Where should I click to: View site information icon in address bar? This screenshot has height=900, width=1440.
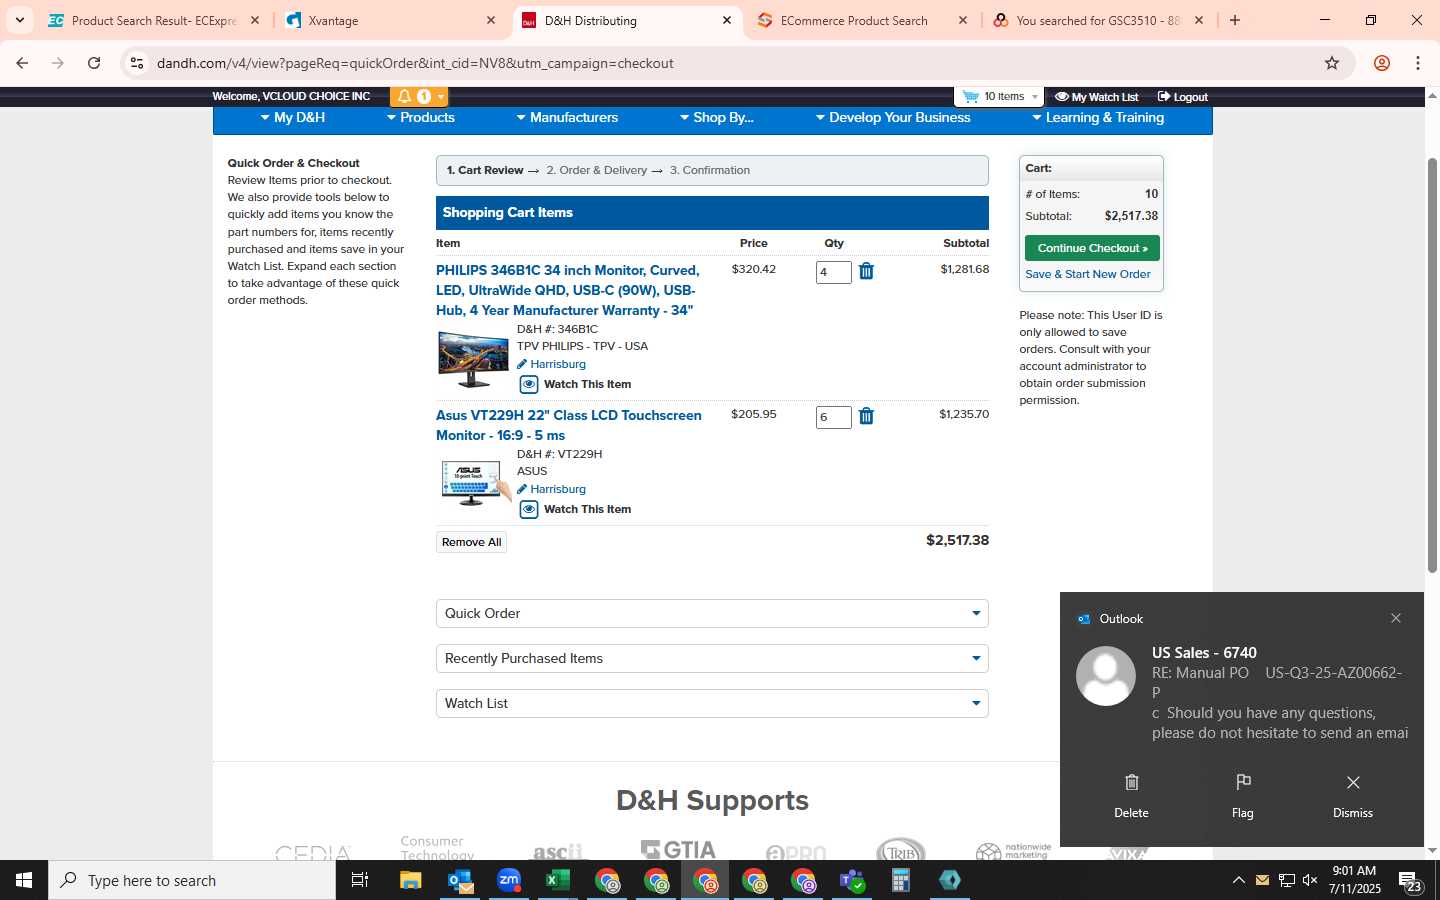coord(137,63)
